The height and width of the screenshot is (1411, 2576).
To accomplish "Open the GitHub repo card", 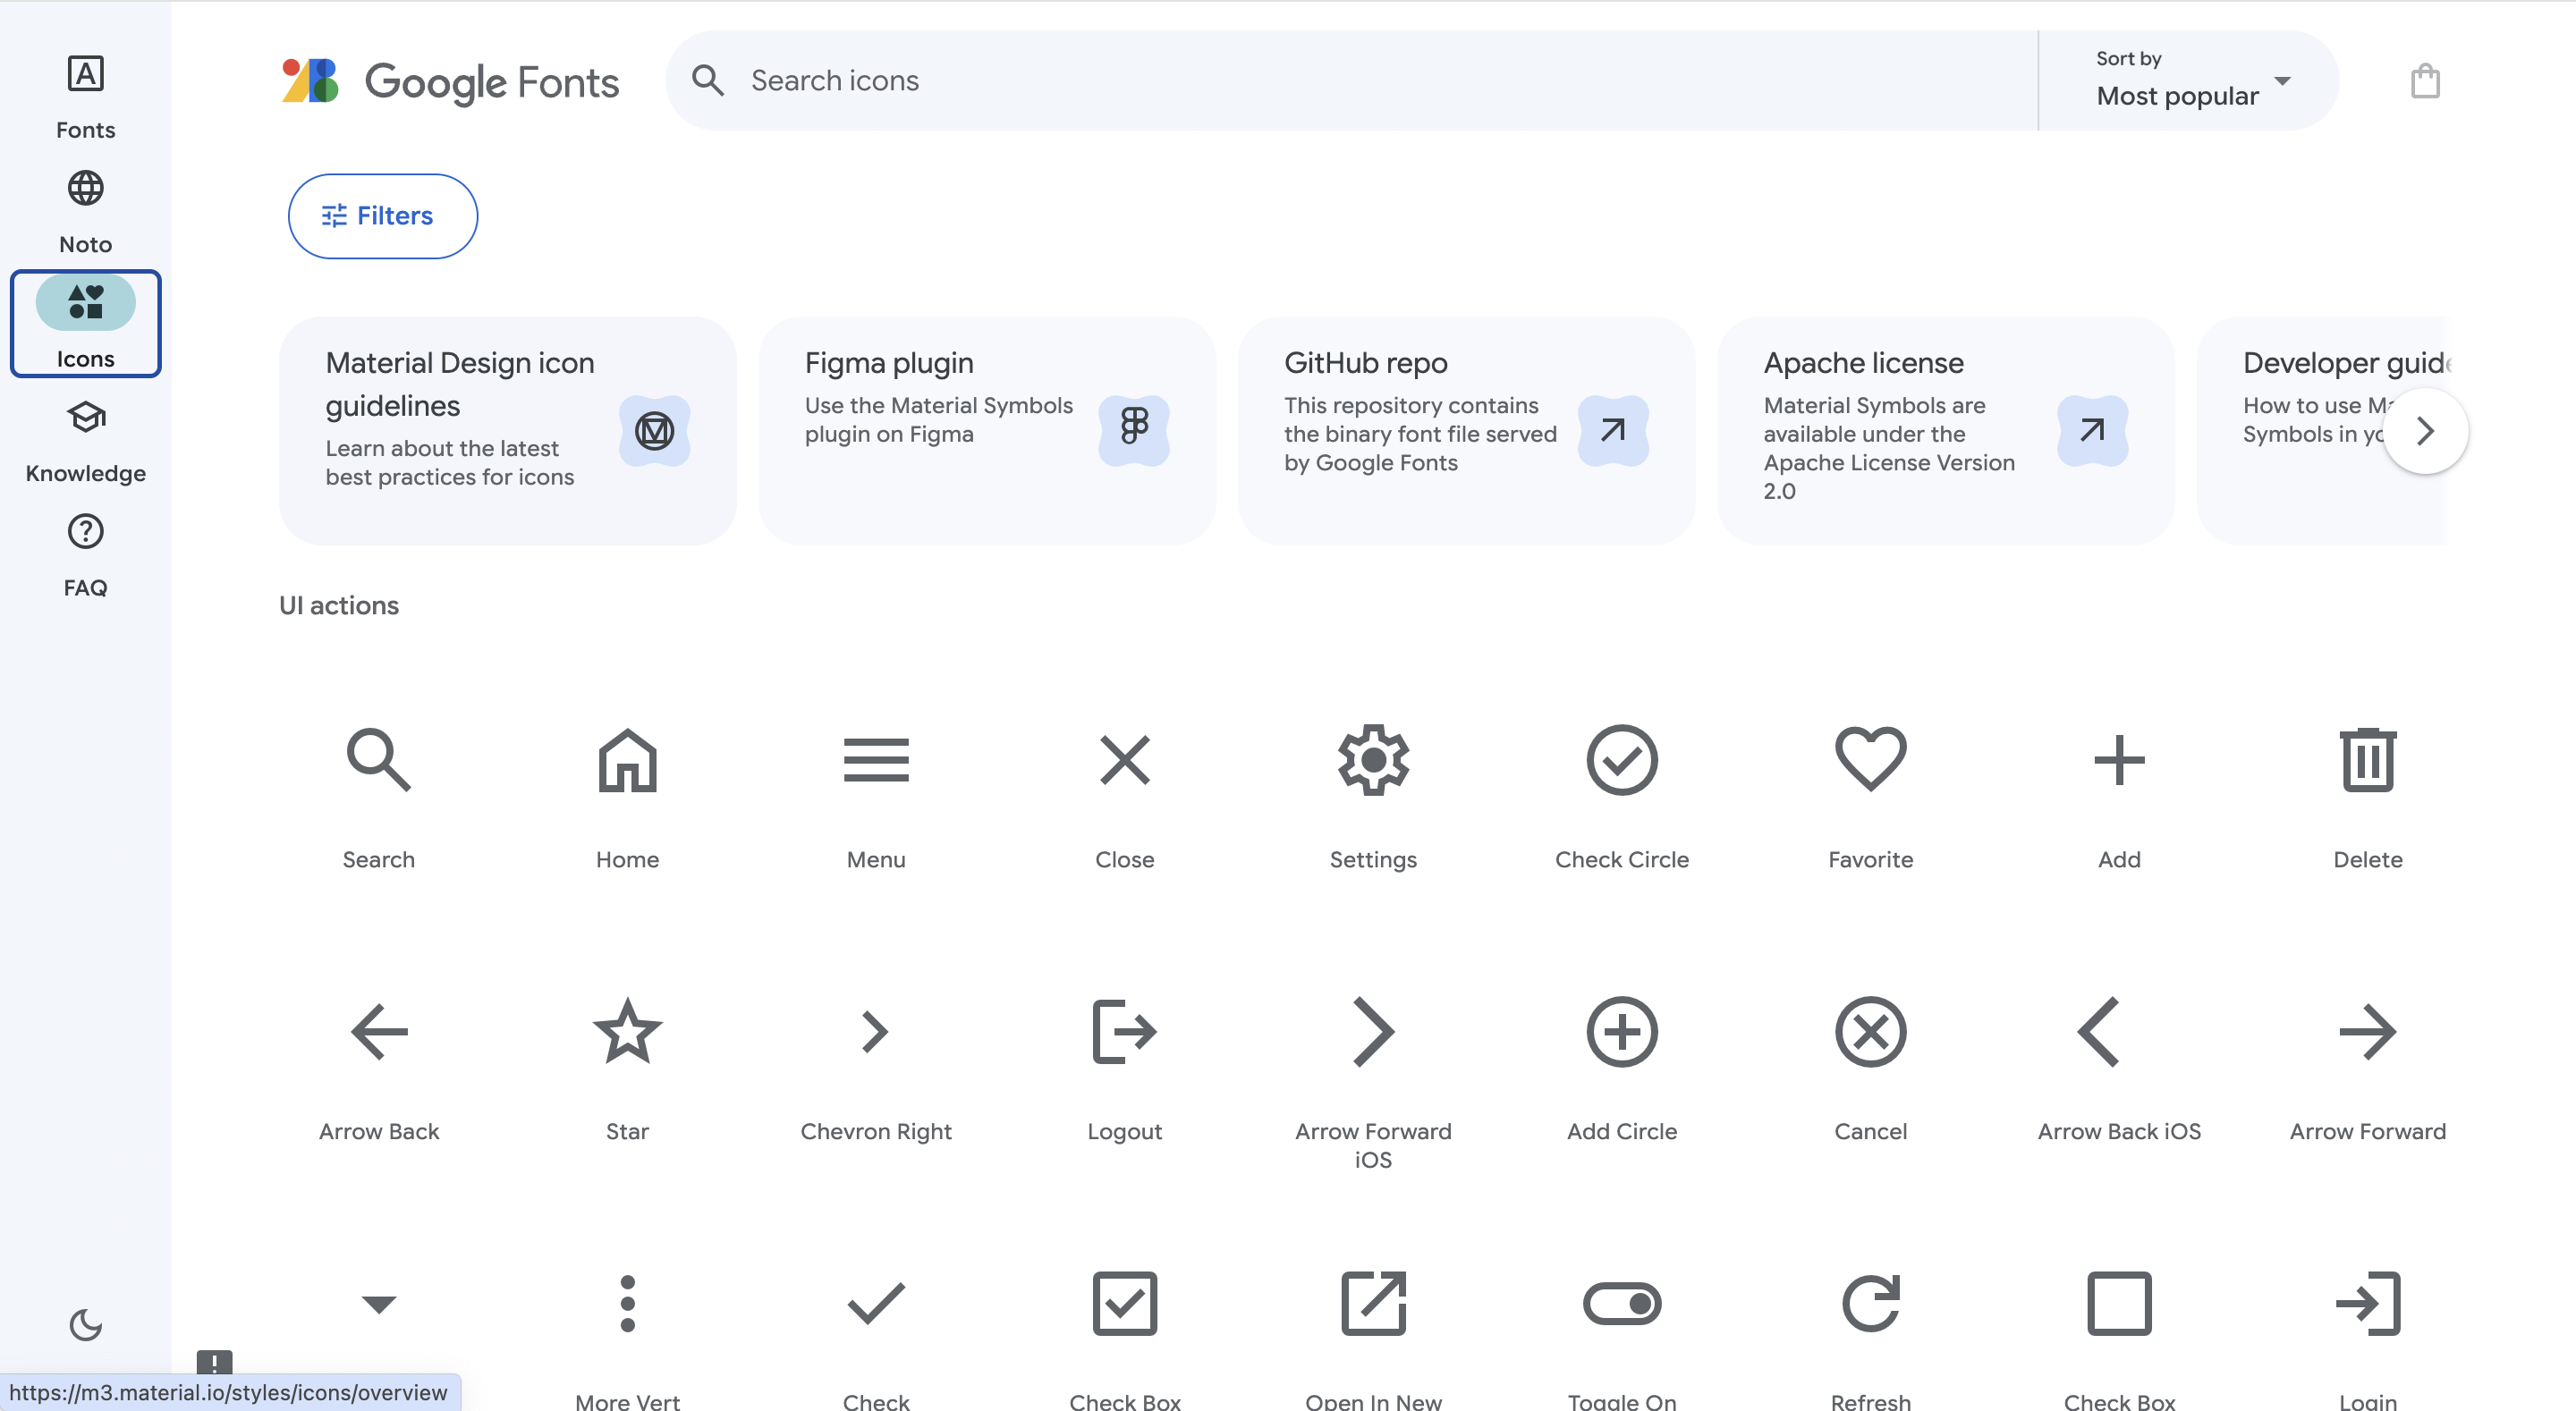I will click(x=1466, y=431).
